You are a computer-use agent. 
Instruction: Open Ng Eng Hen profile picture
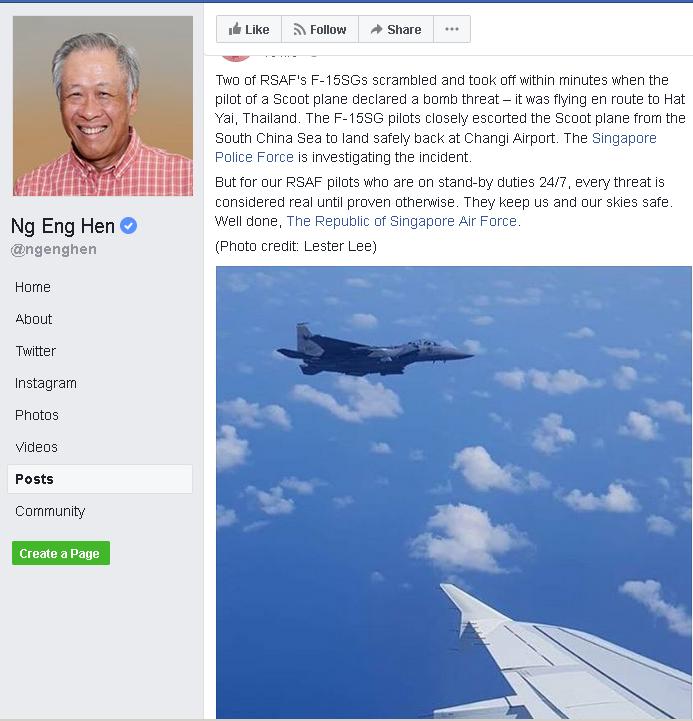[x=103, y=106]
